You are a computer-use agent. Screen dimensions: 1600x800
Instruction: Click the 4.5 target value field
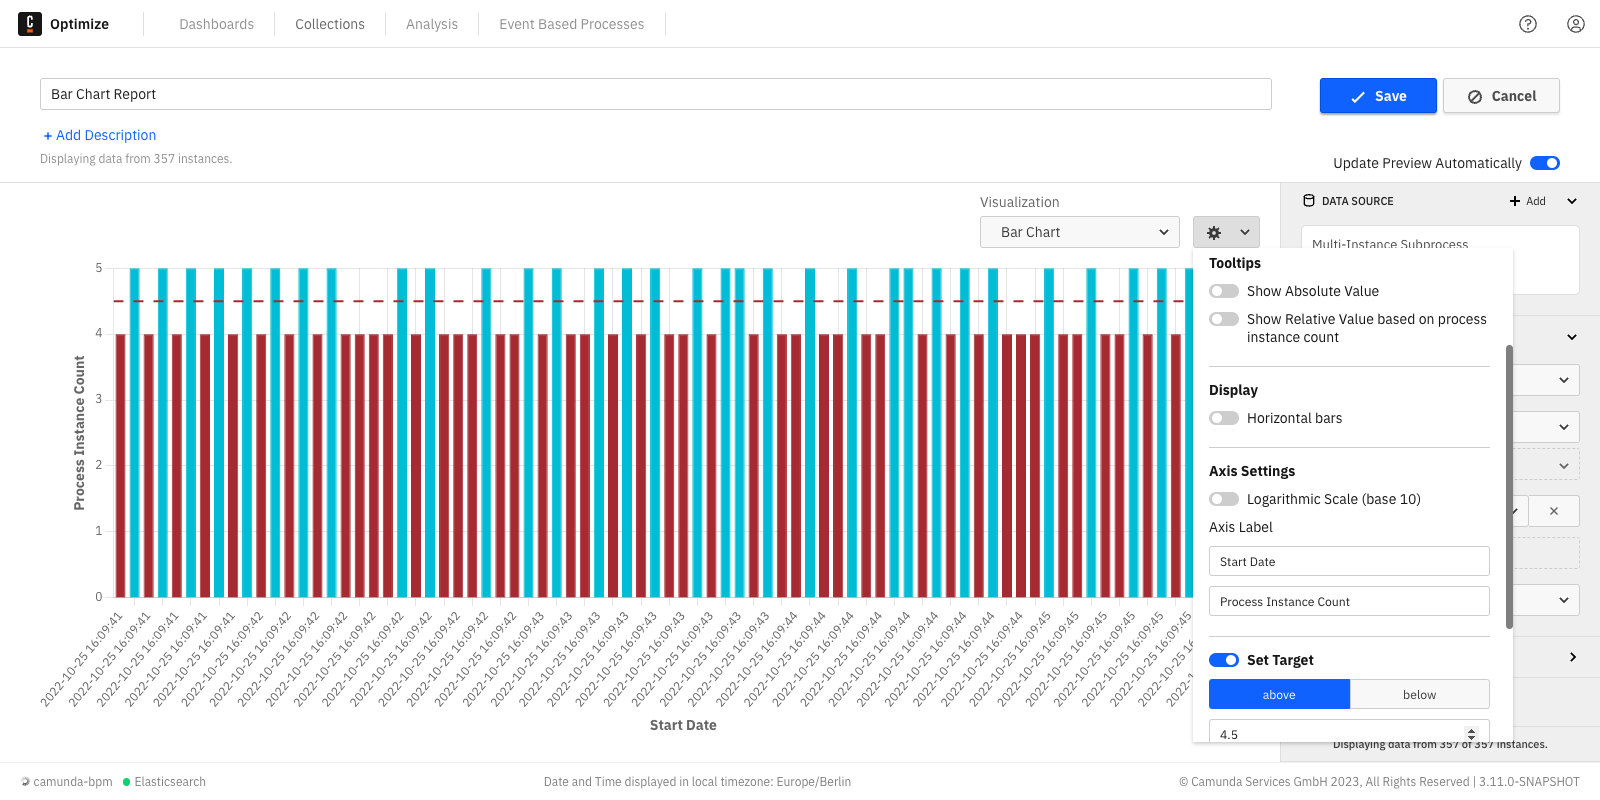1349,732
